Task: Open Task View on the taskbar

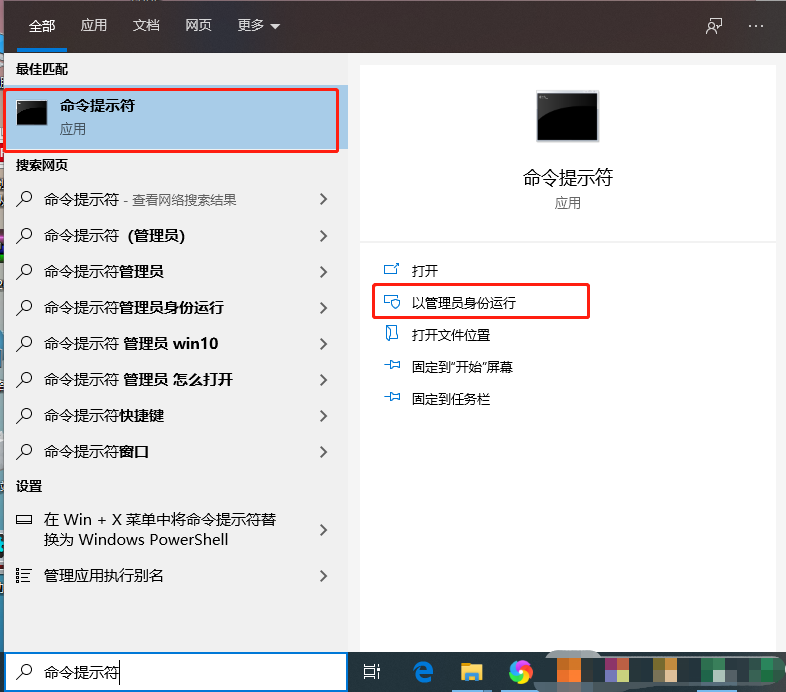Action: coord(372,672)
